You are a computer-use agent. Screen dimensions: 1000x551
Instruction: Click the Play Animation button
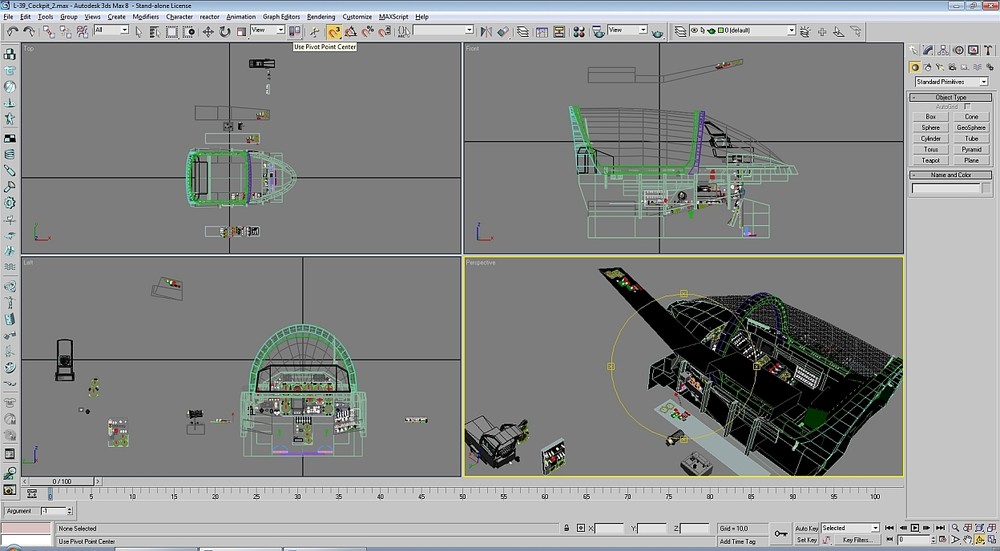coord(913,528)
